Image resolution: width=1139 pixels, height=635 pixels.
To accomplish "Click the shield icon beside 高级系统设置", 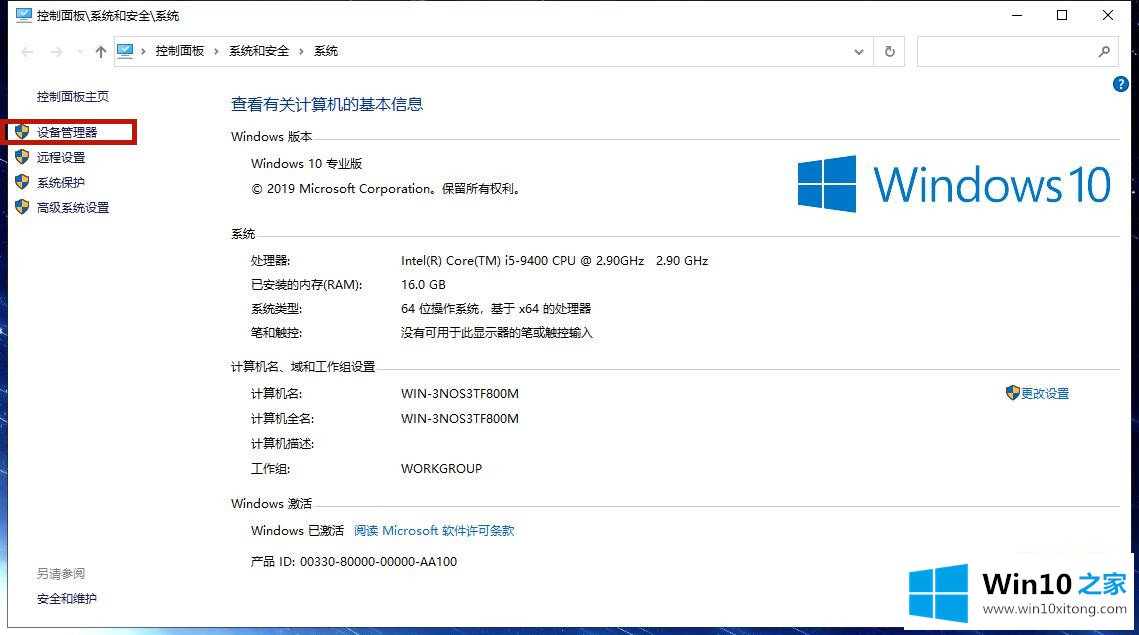I will coord(22,207).
